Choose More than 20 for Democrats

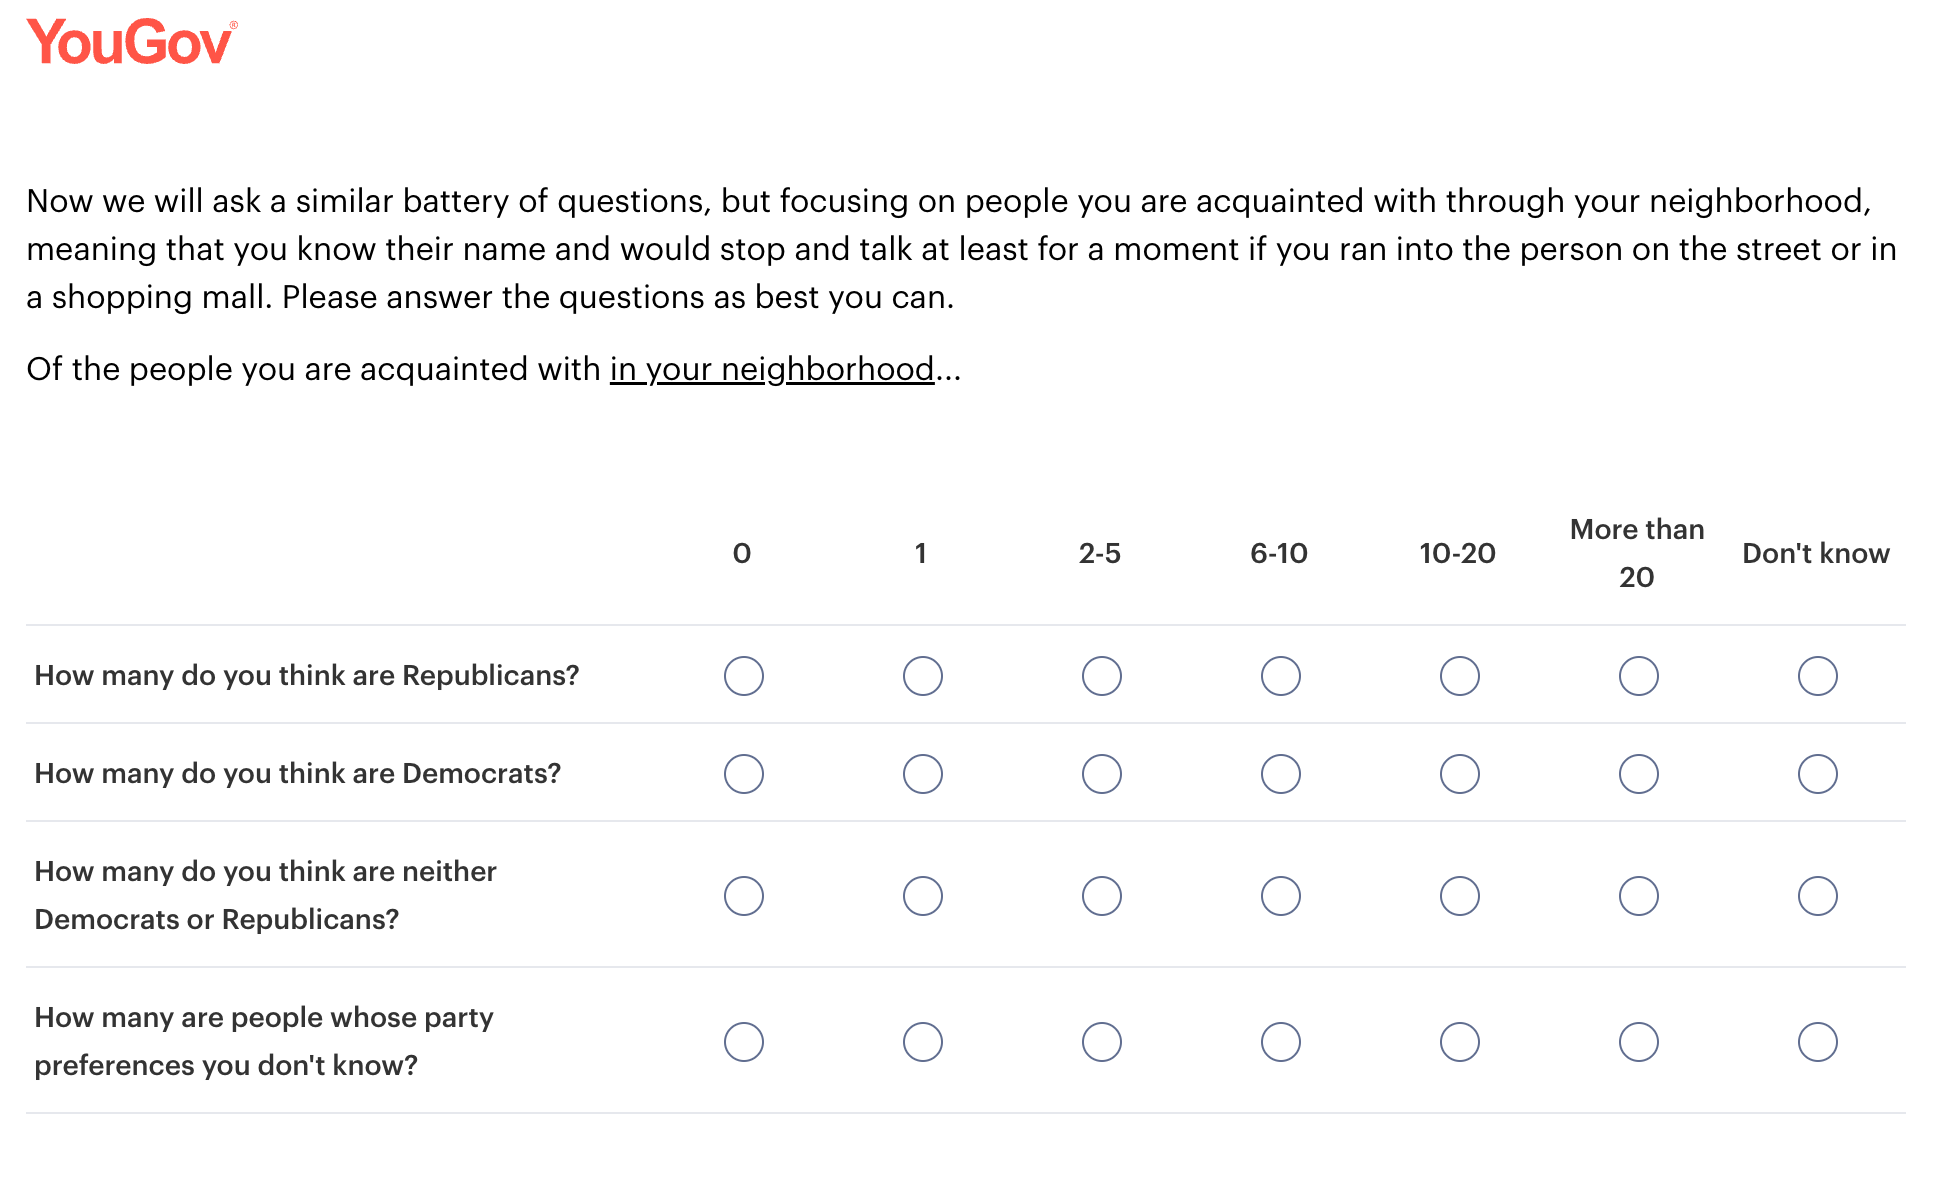pyautogui.click(x=1638, y=774)
